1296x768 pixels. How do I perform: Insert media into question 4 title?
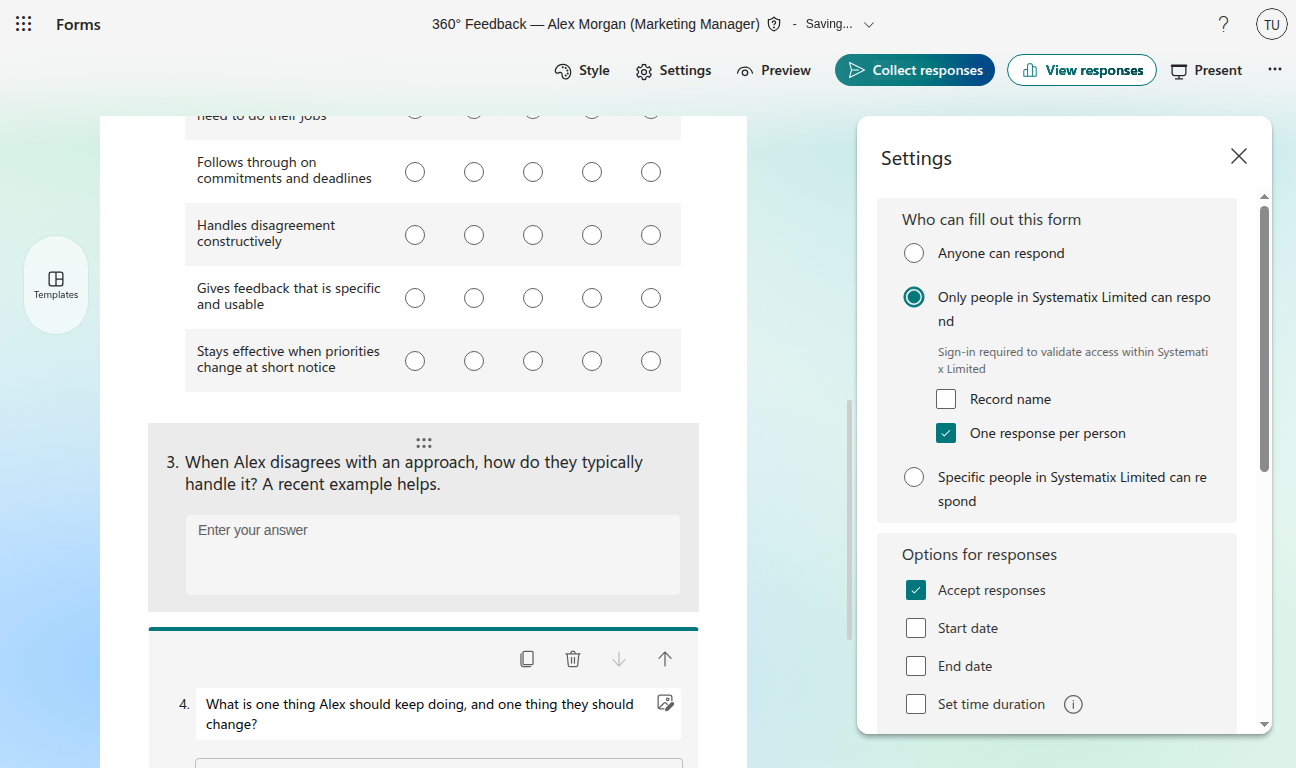click(x=665, y=703)
